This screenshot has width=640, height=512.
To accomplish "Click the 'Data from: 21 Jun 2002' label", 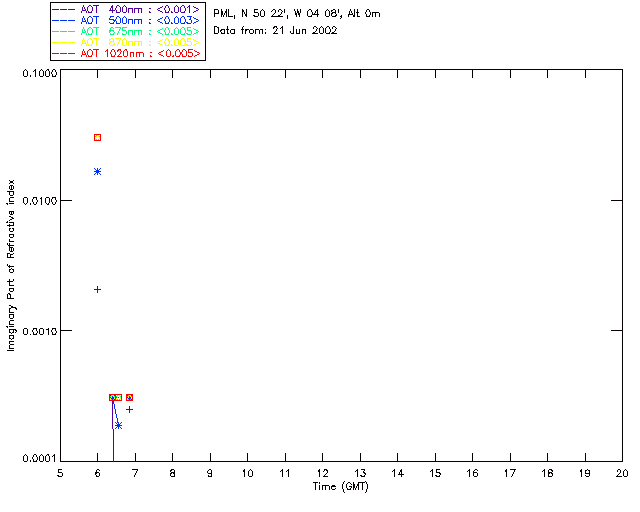I will coord(275,31).
